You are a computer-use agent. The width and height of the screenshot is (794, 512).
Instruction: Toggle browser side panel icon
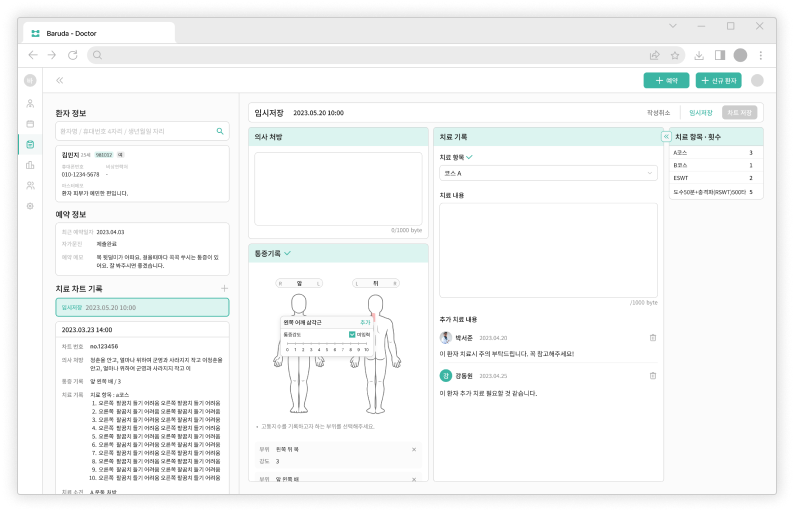[x=720, y=55]
